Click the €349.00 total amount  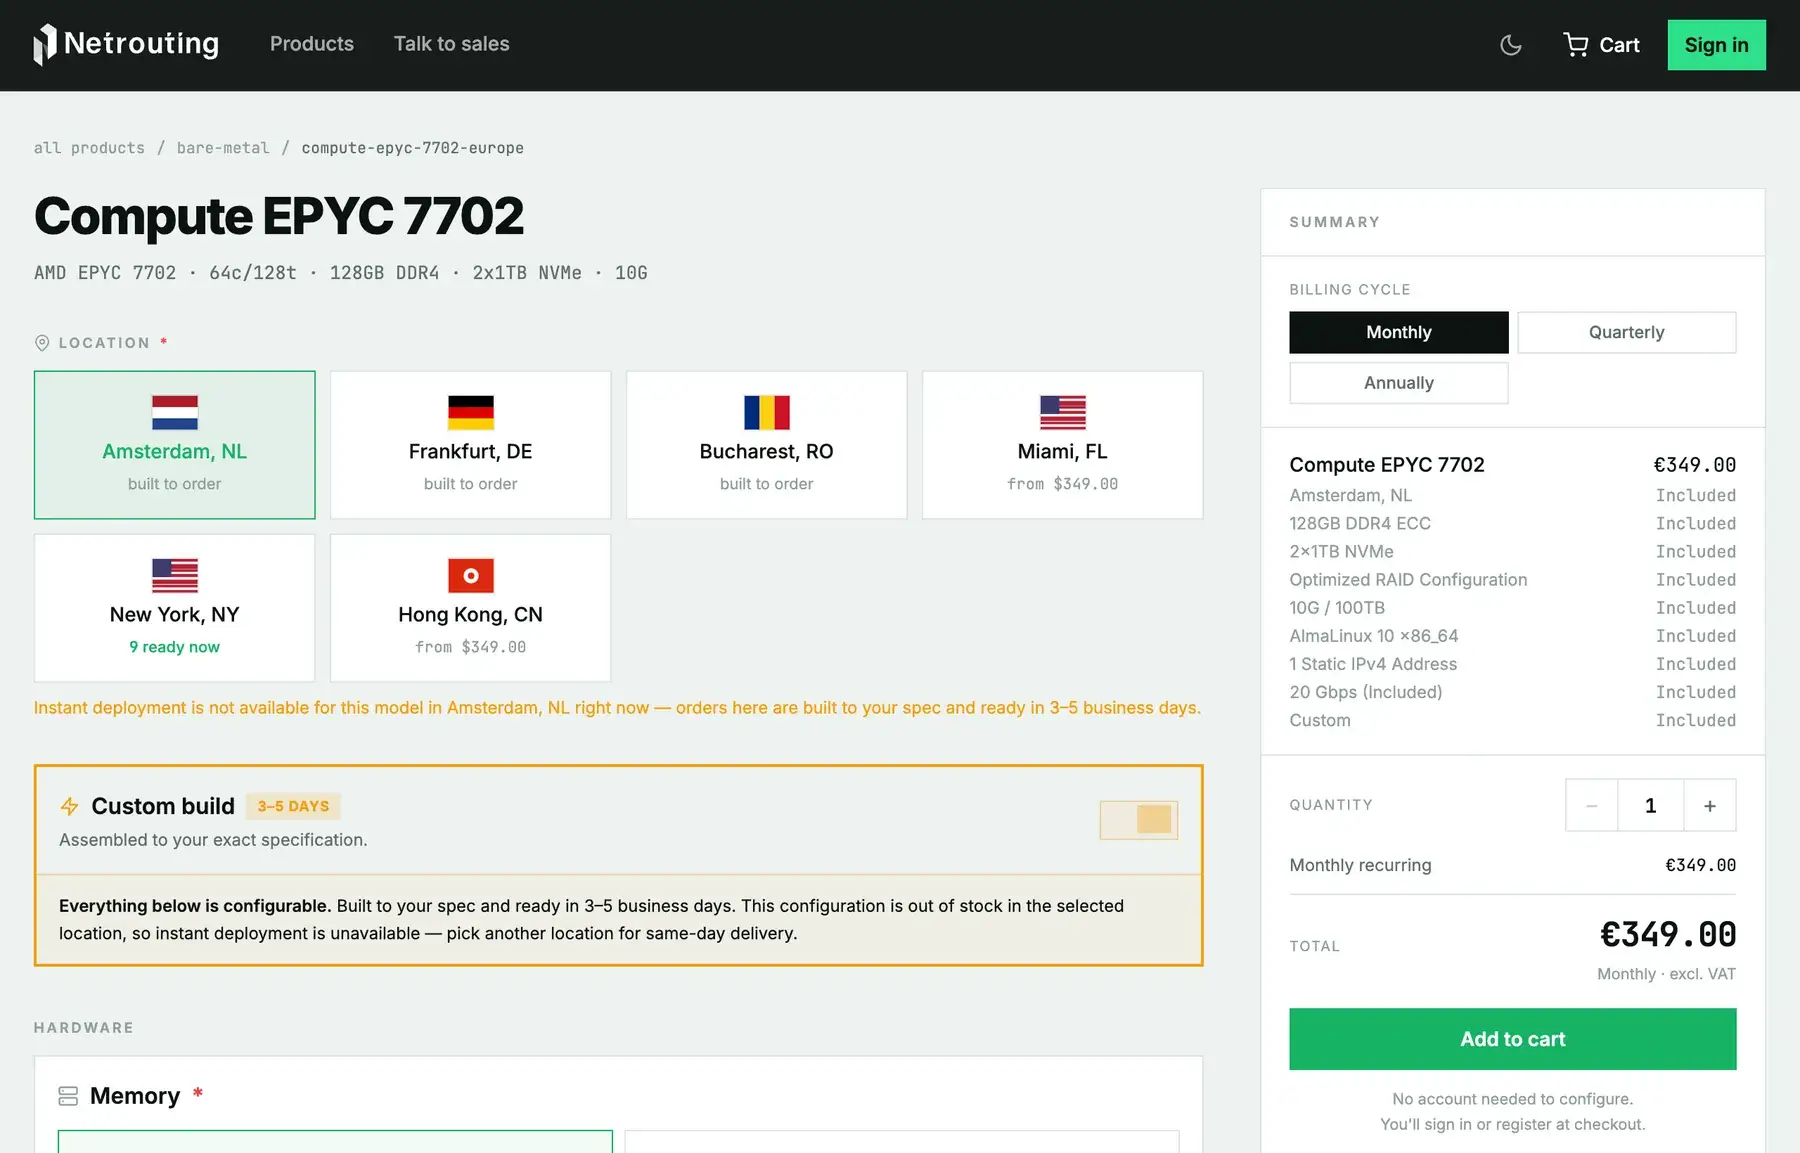tap(1668, 934)
